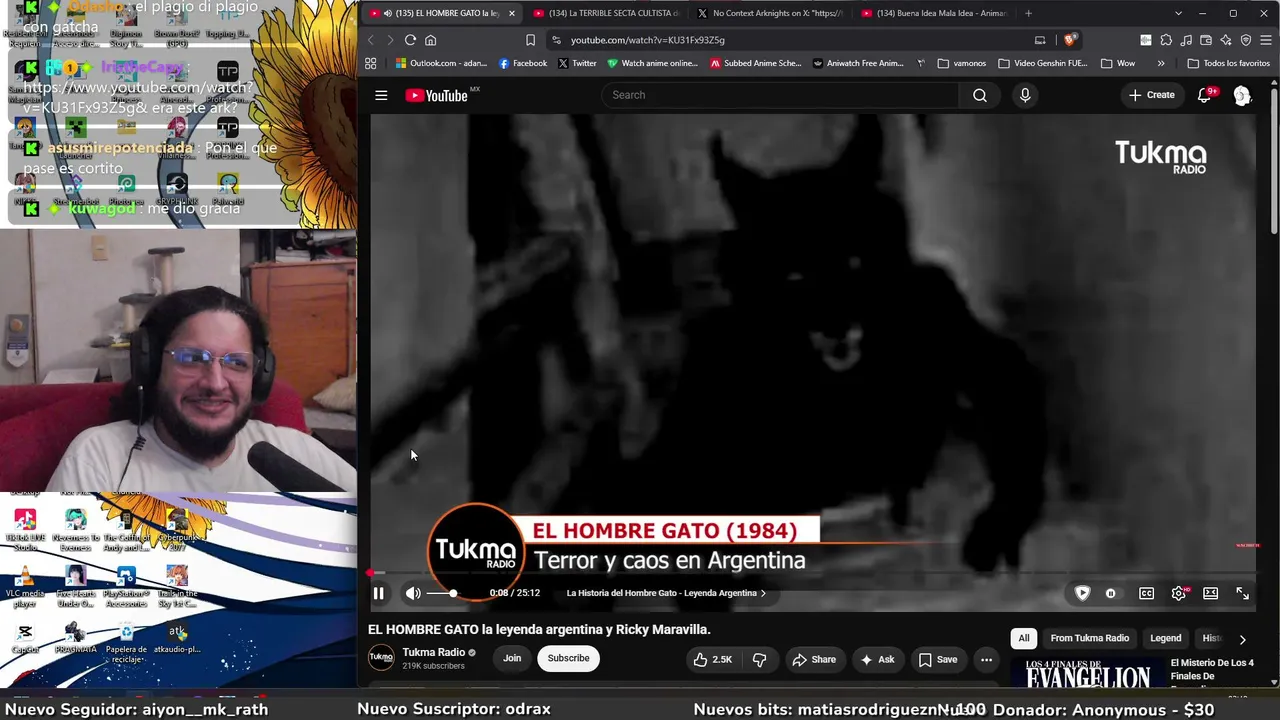This screenshot has height=720, width=1280.
Task: Like the video with thumbs up
Action: point(713,659)
